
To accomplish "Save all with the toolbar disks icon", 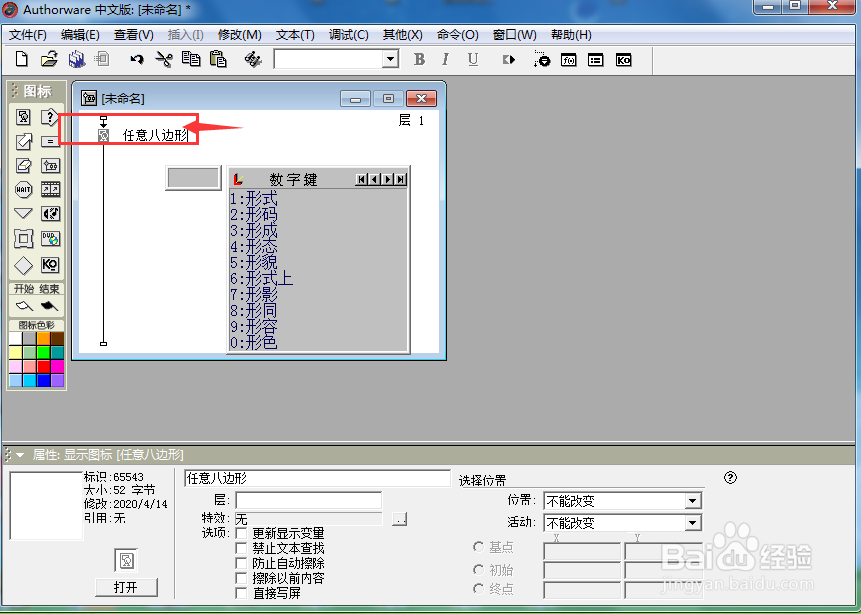I will click(77, 59).
